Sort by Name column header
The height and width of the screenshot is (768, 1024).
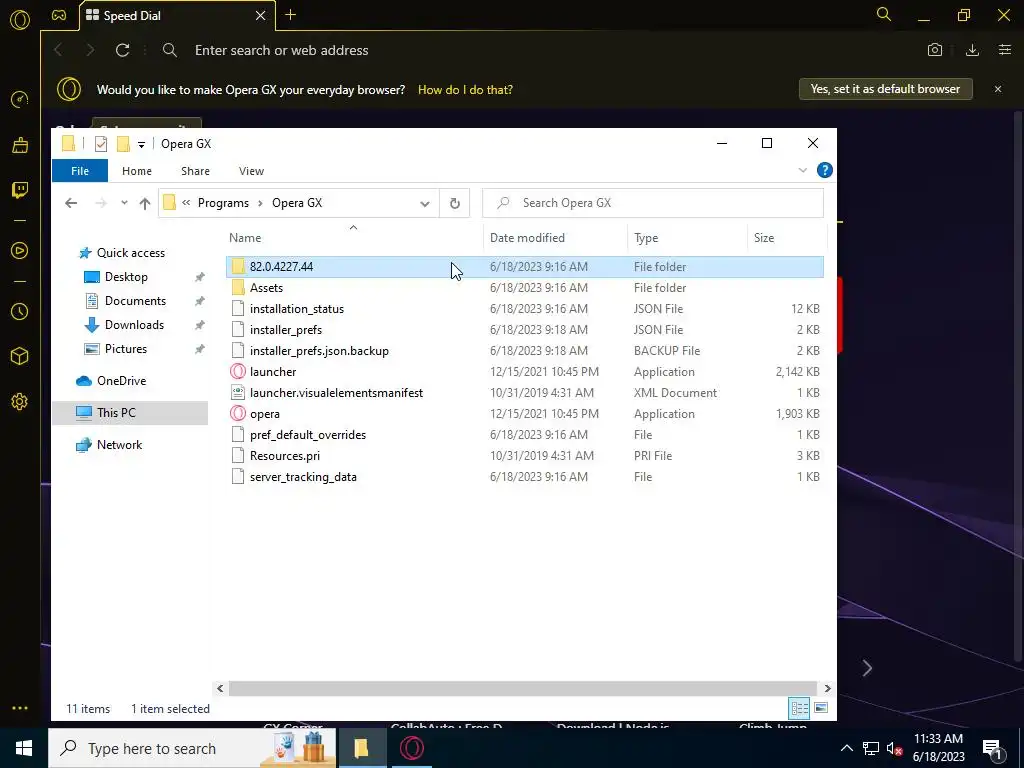[x=353, y=238]
